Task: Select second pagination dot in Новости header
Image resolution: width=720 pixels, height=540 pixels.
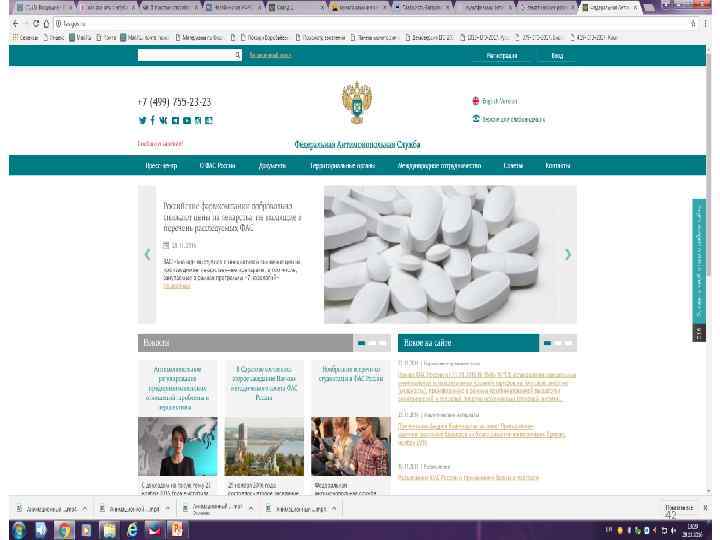Action: click(372, 343)
